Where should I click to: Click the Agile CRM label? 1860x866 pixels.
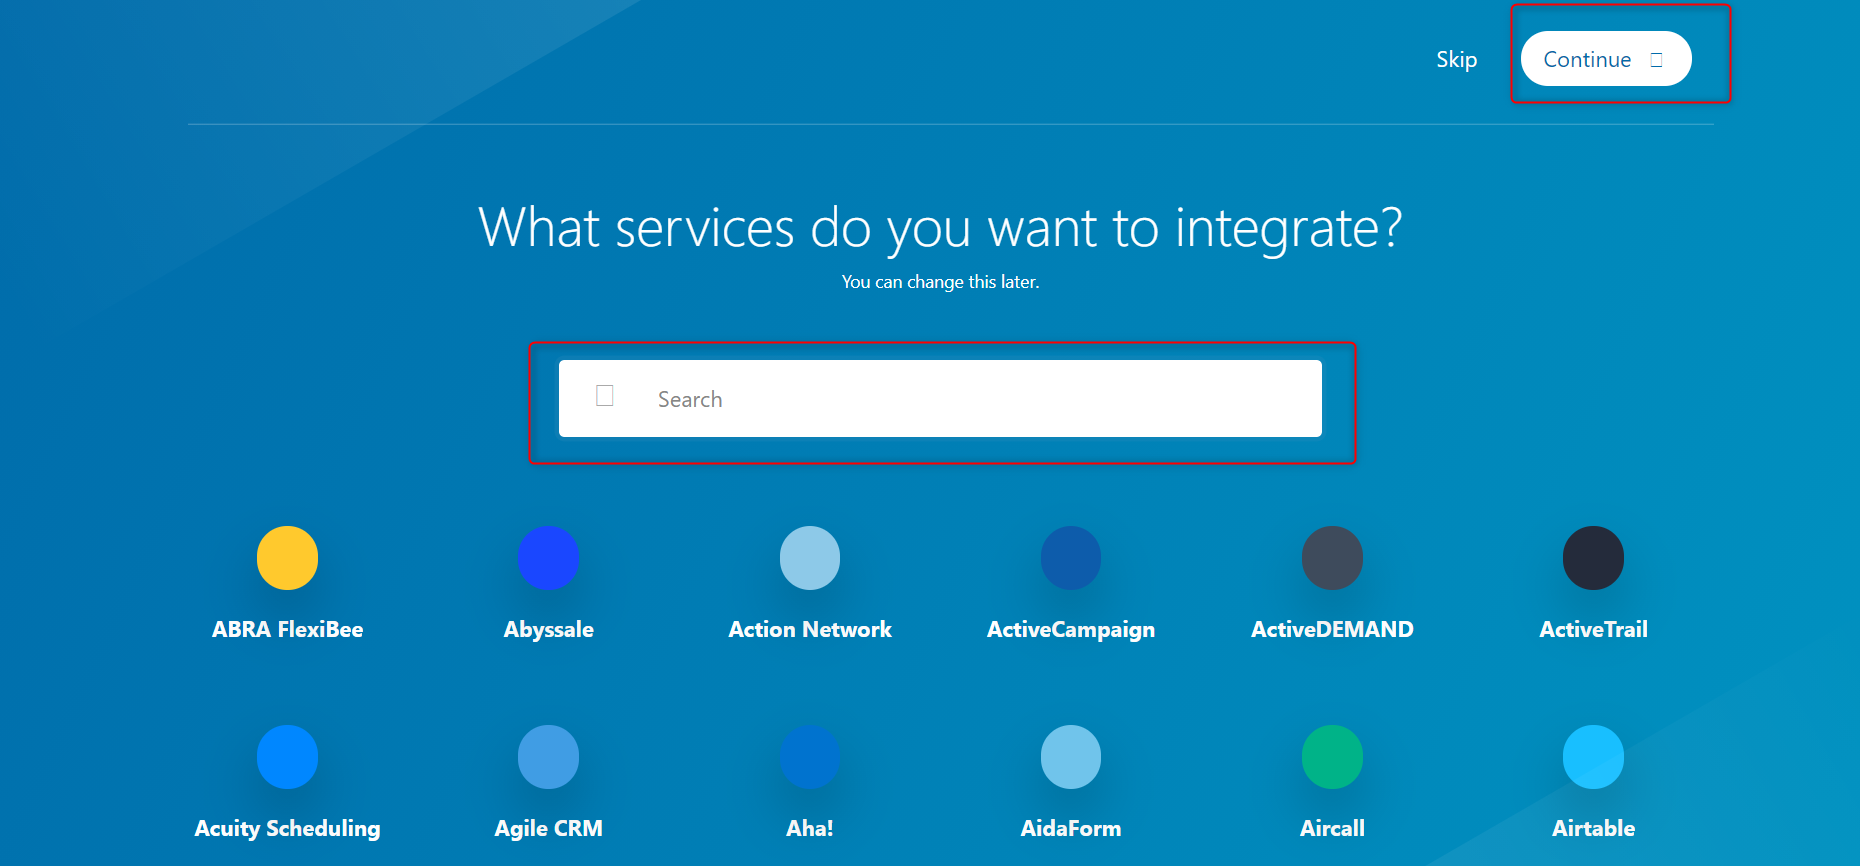[548, 829]
